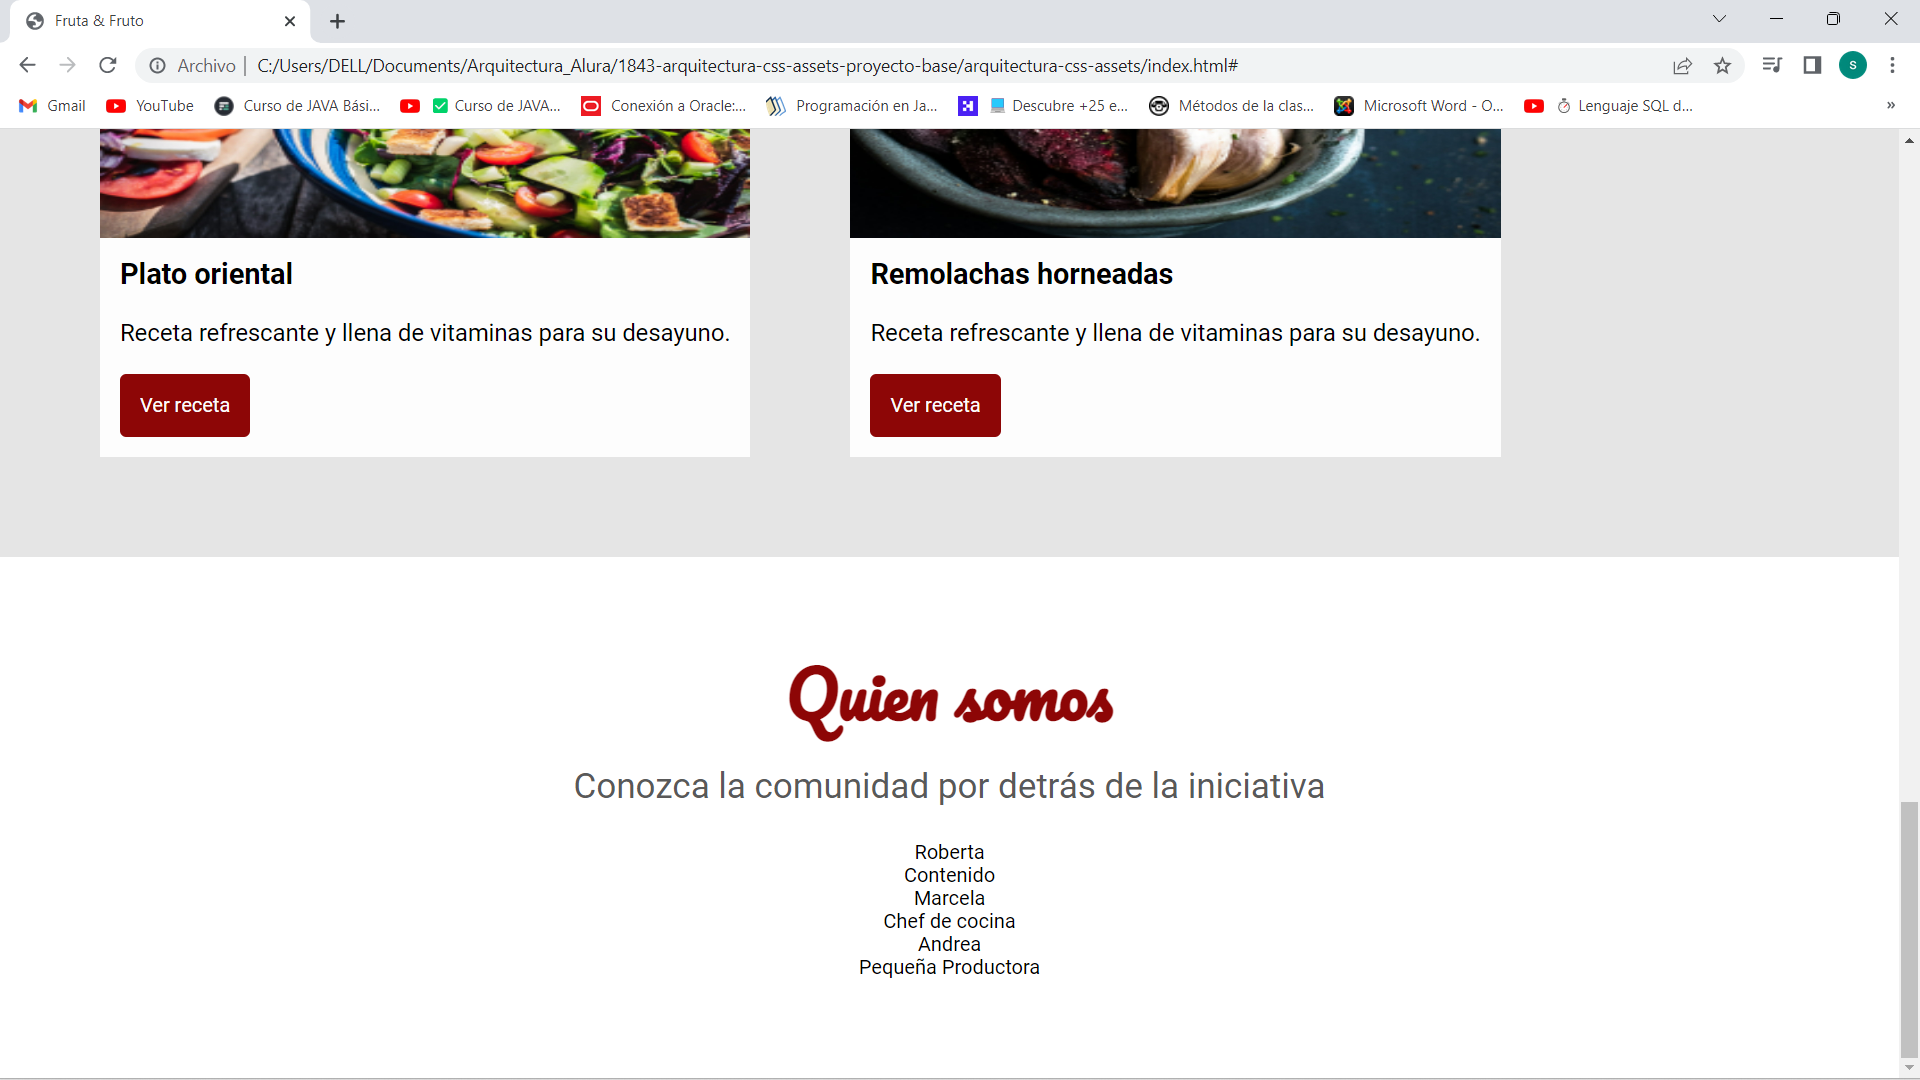Click Ver receta button for Remolachas horneadas
The image size is (1920, 1080).
coord(935,405)
